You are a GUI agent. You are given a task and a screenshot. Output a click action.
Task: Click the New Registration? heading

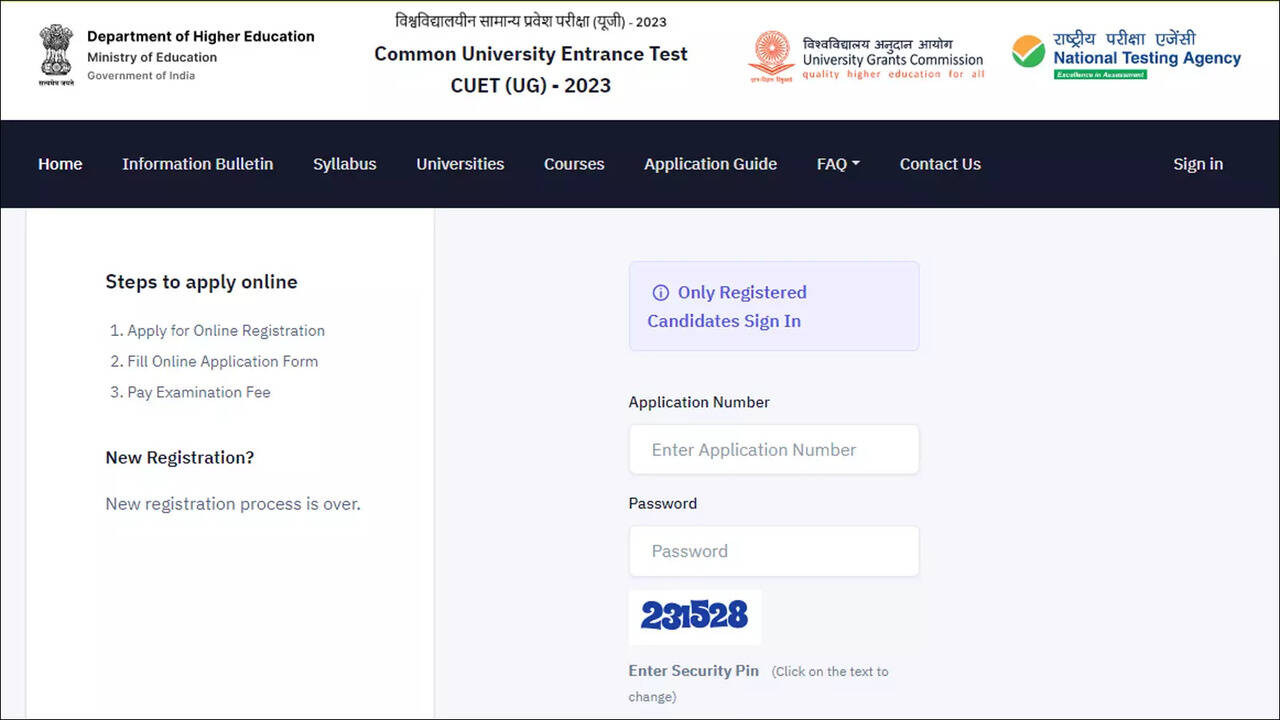[x=180, y=458]
